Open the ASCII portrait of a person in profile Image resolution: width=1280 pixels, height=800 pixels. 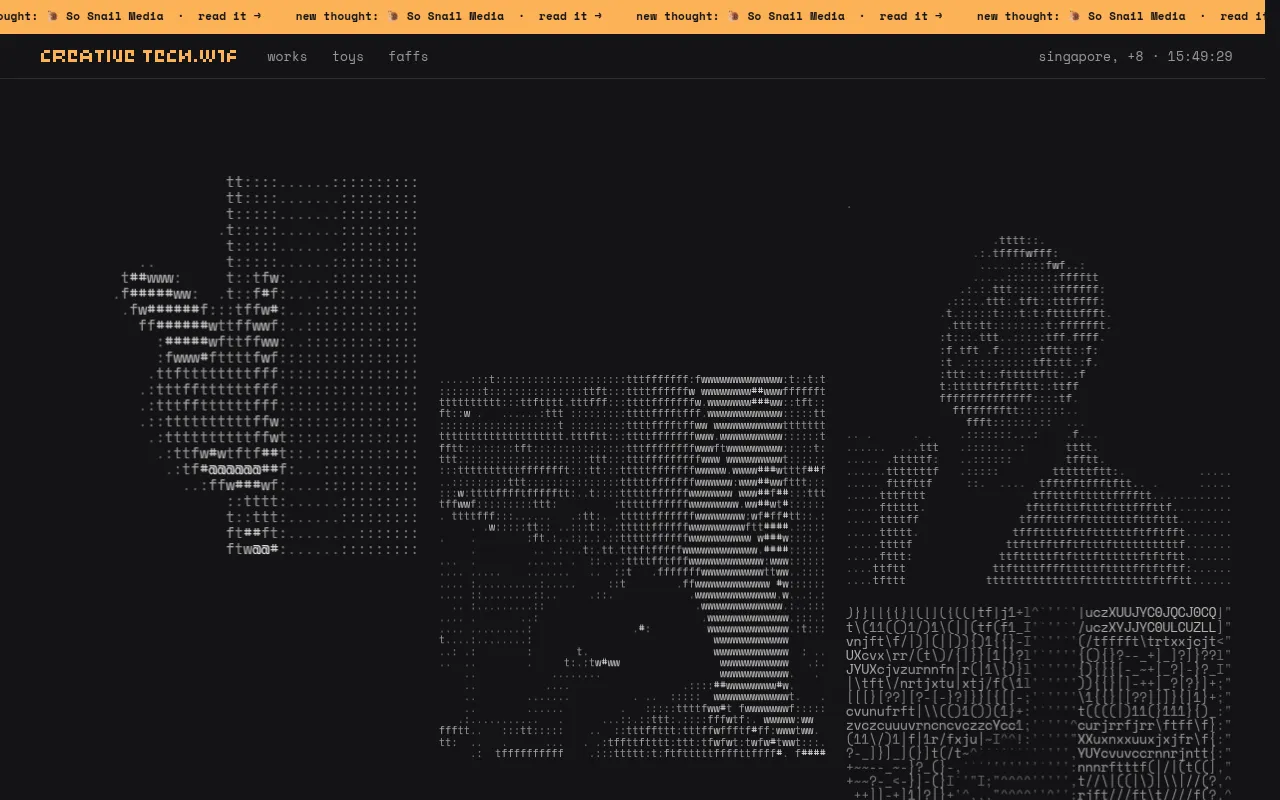[x=1039, y=393]
